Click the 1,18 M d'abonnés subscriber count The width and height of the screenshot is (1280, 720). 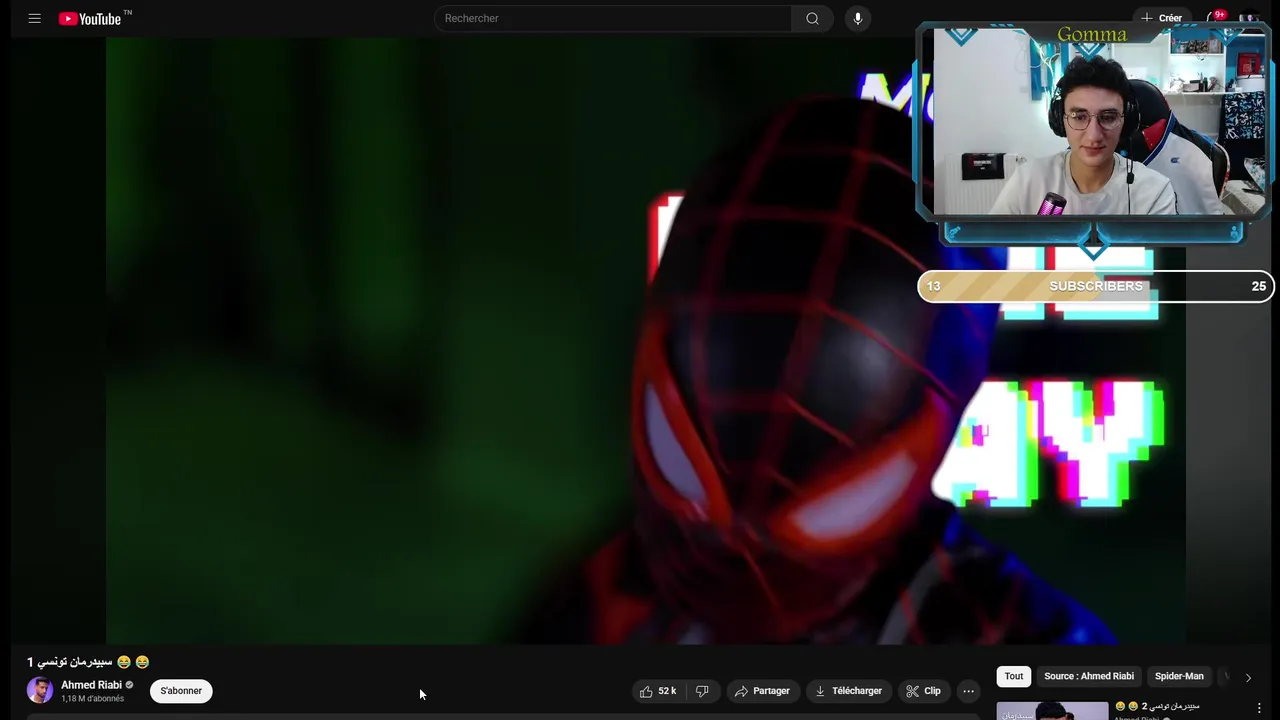pyautogui.click(x=92, y=699)
